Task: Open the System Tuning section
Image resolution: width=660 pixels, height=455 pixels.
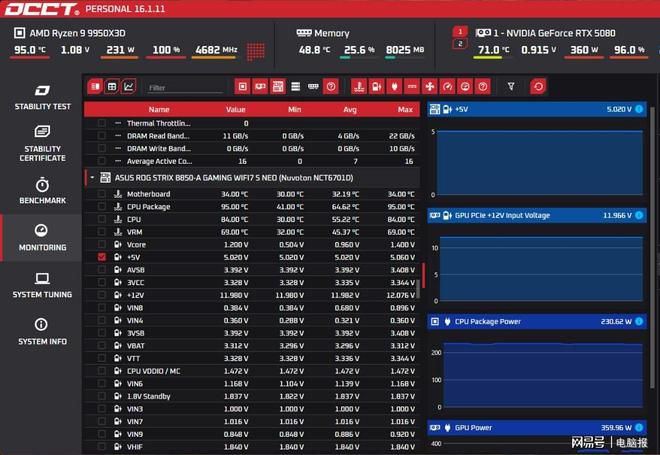Action: [42, 285]
